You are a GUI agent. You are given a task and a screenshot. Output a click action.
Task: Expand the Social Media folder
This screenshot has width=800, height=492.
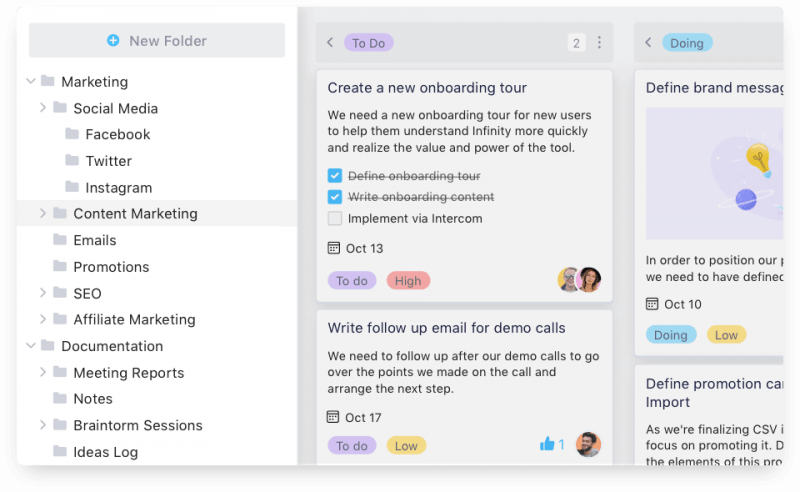point(43,108)
